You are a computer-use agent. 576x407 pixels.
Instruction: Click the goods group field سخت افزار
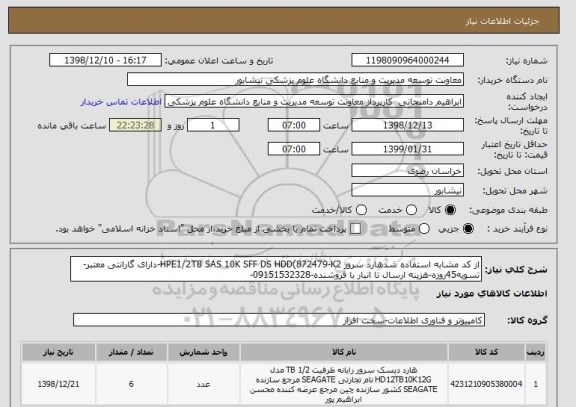(279, 320)
